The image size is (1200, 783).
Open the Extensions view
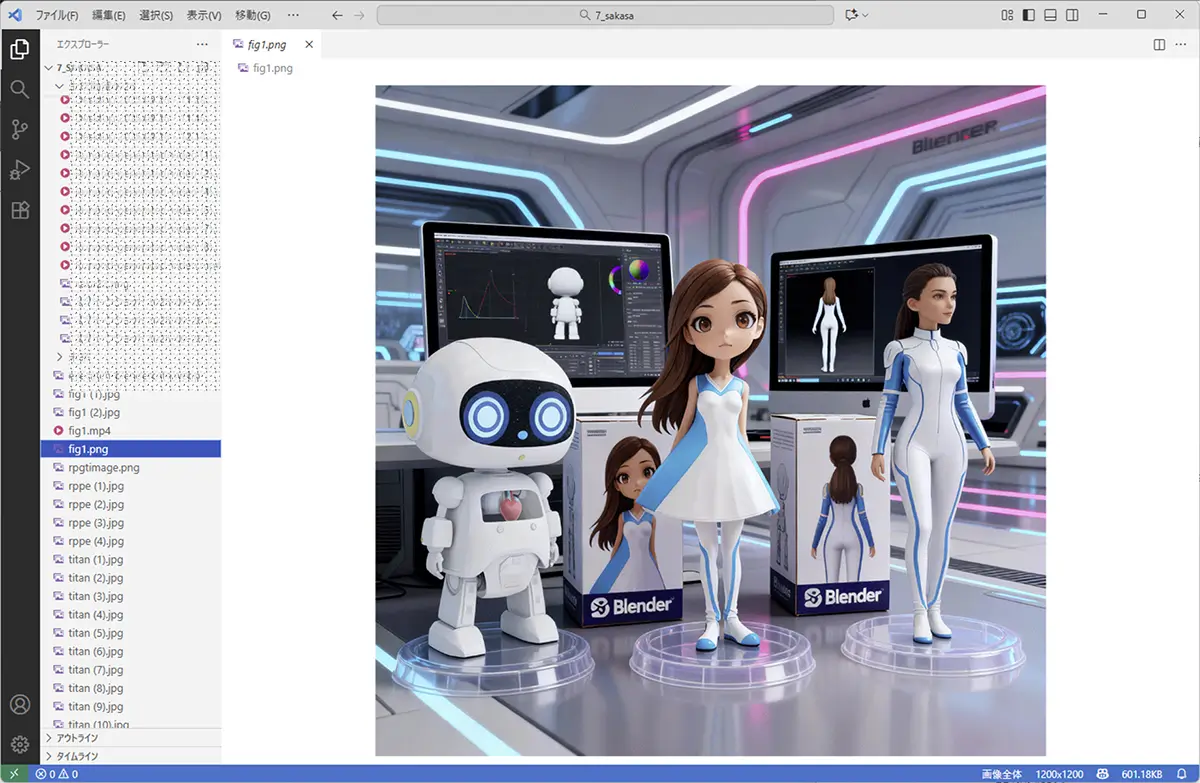tap(19, 210)
